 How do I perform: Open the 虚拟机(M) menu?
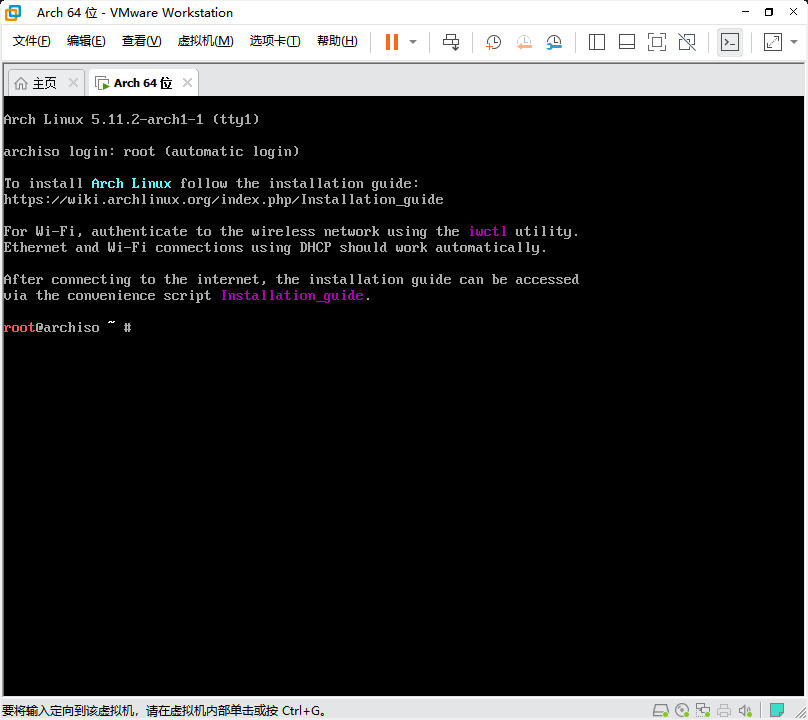205,41
